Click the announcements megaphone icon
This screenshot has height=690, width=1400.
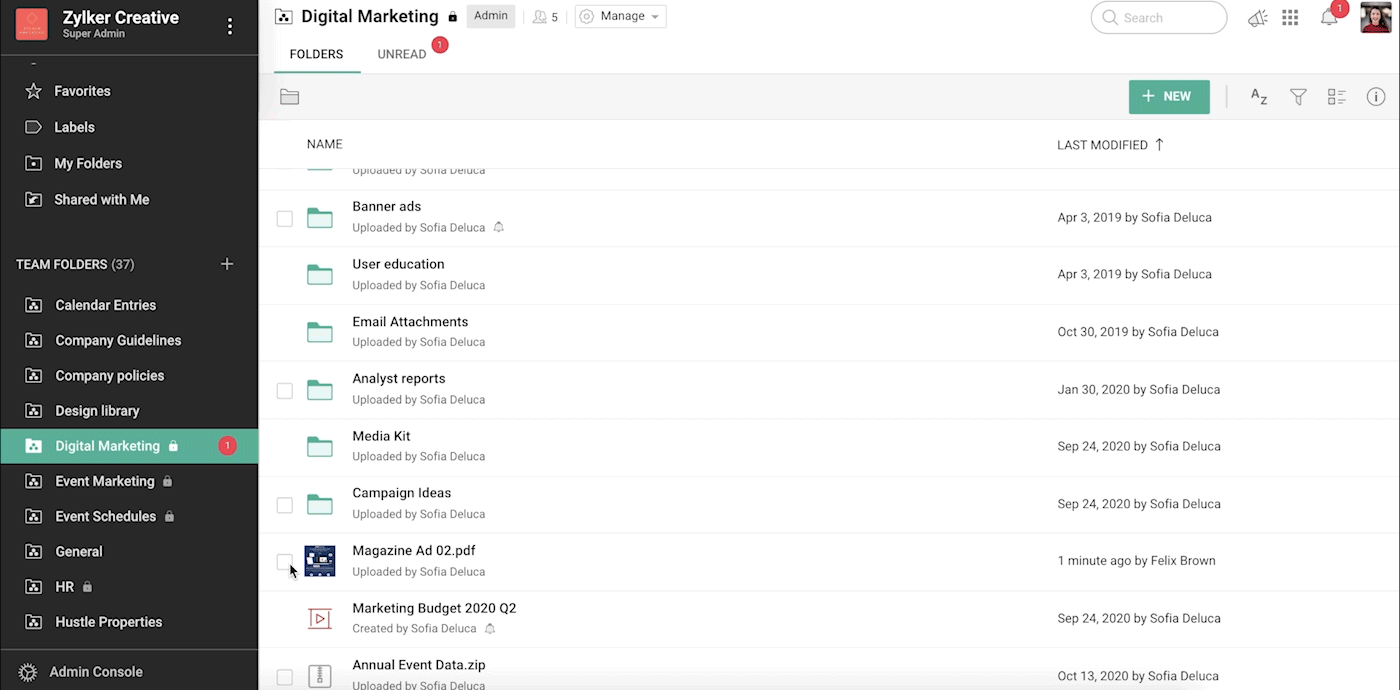coord(1258,18)
